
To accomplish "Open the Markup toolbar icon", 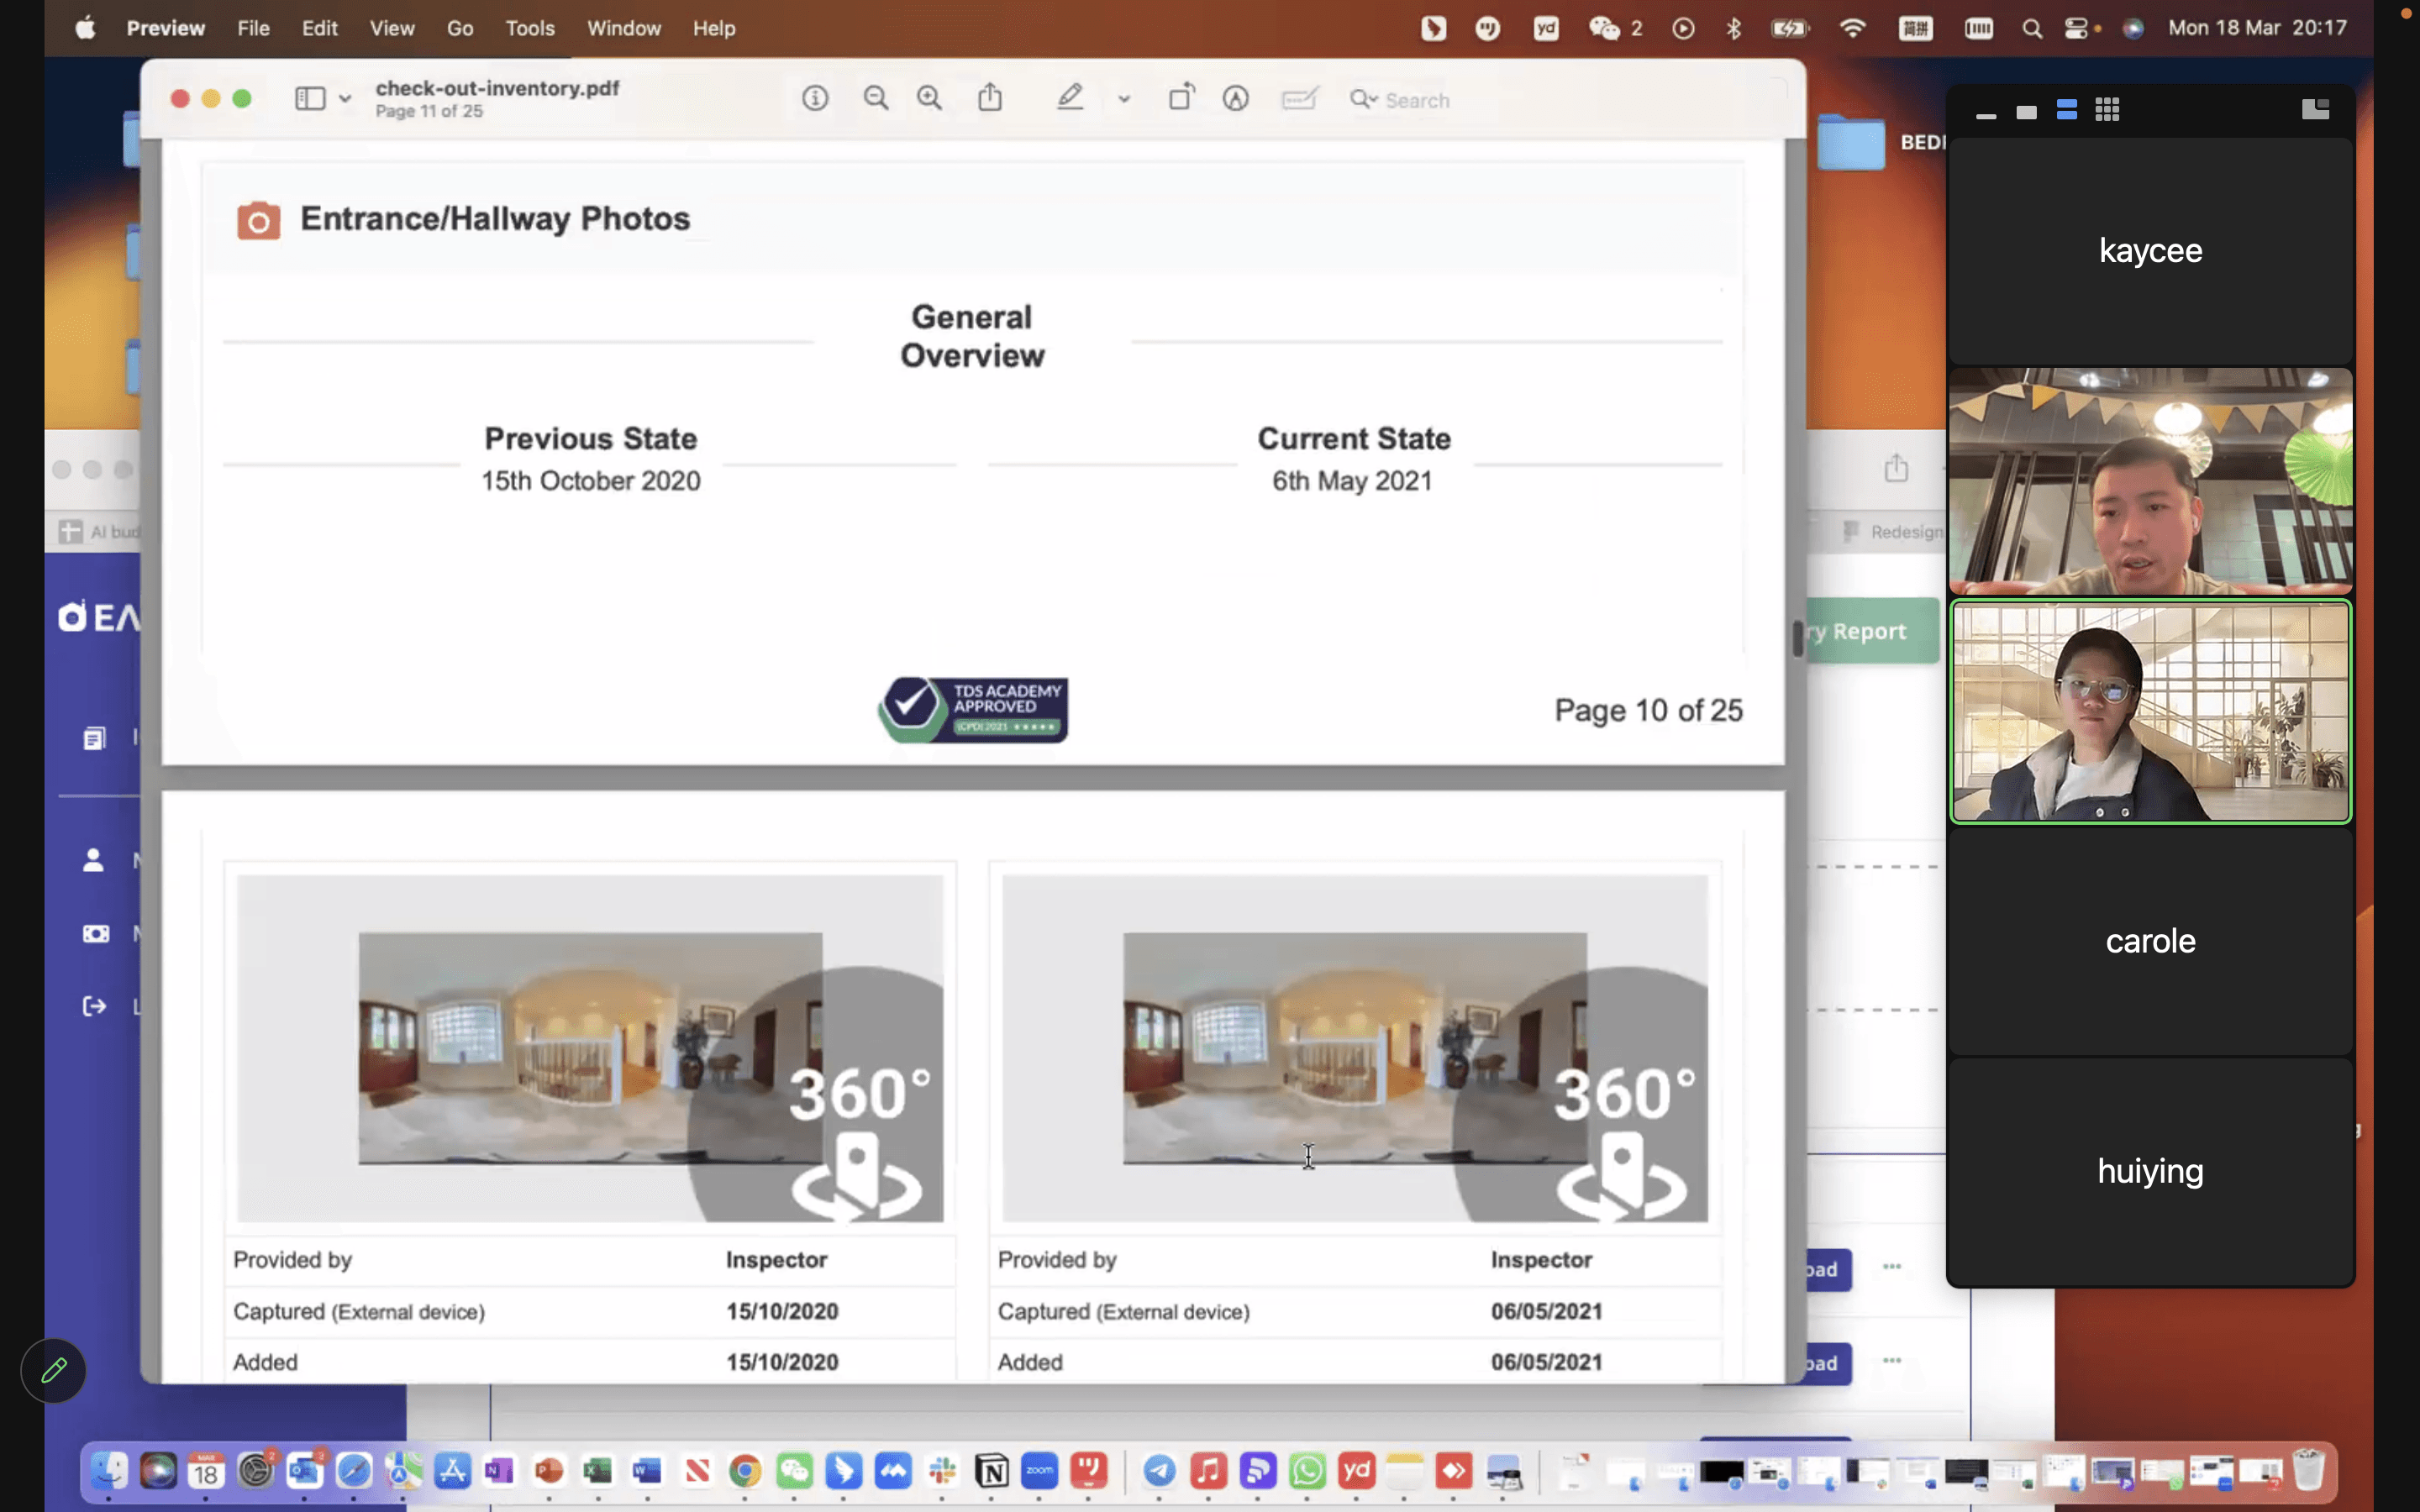I will (x=1236, y=98).
